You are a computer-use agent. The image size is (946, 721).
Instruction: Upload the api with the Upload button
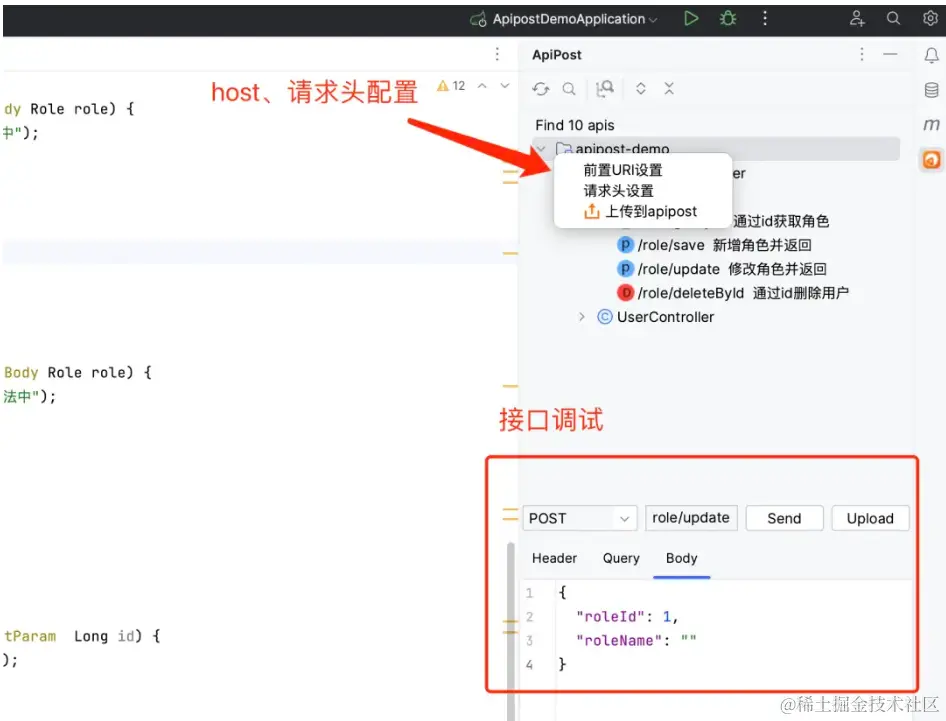[x=870, y=518]
